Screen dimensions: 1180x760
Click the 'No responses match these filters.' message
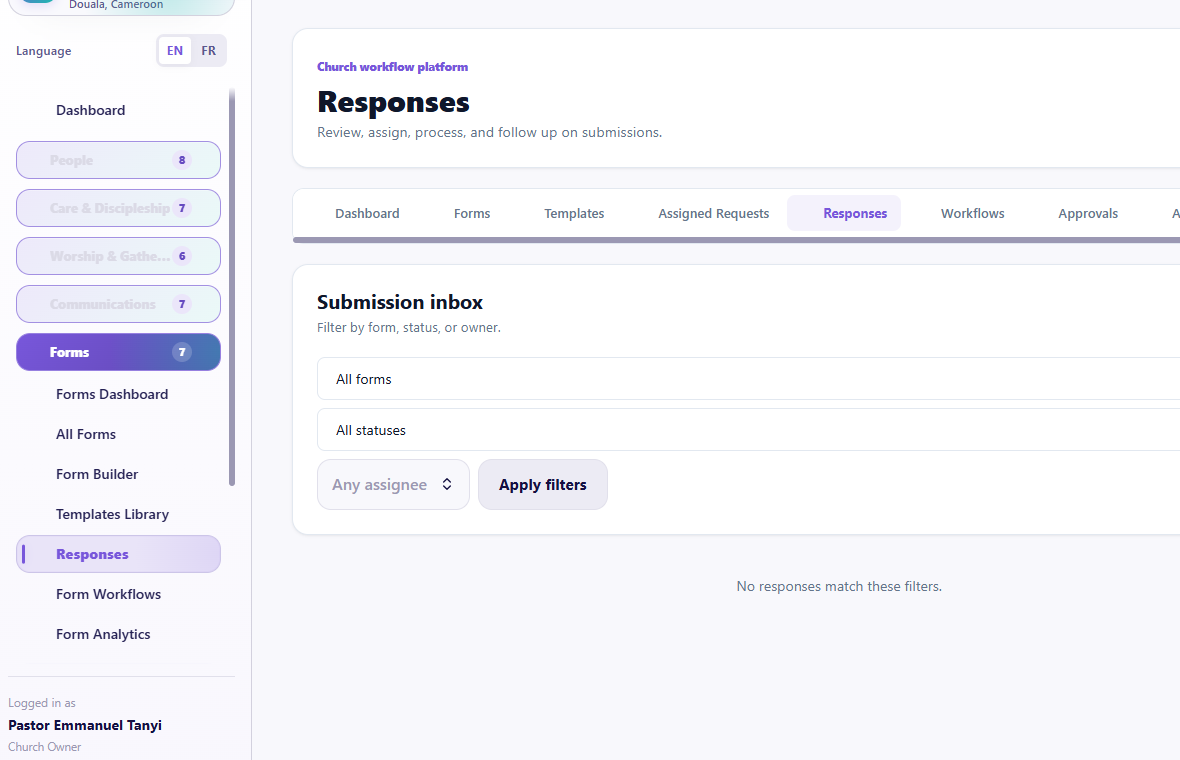coord(839,586)
